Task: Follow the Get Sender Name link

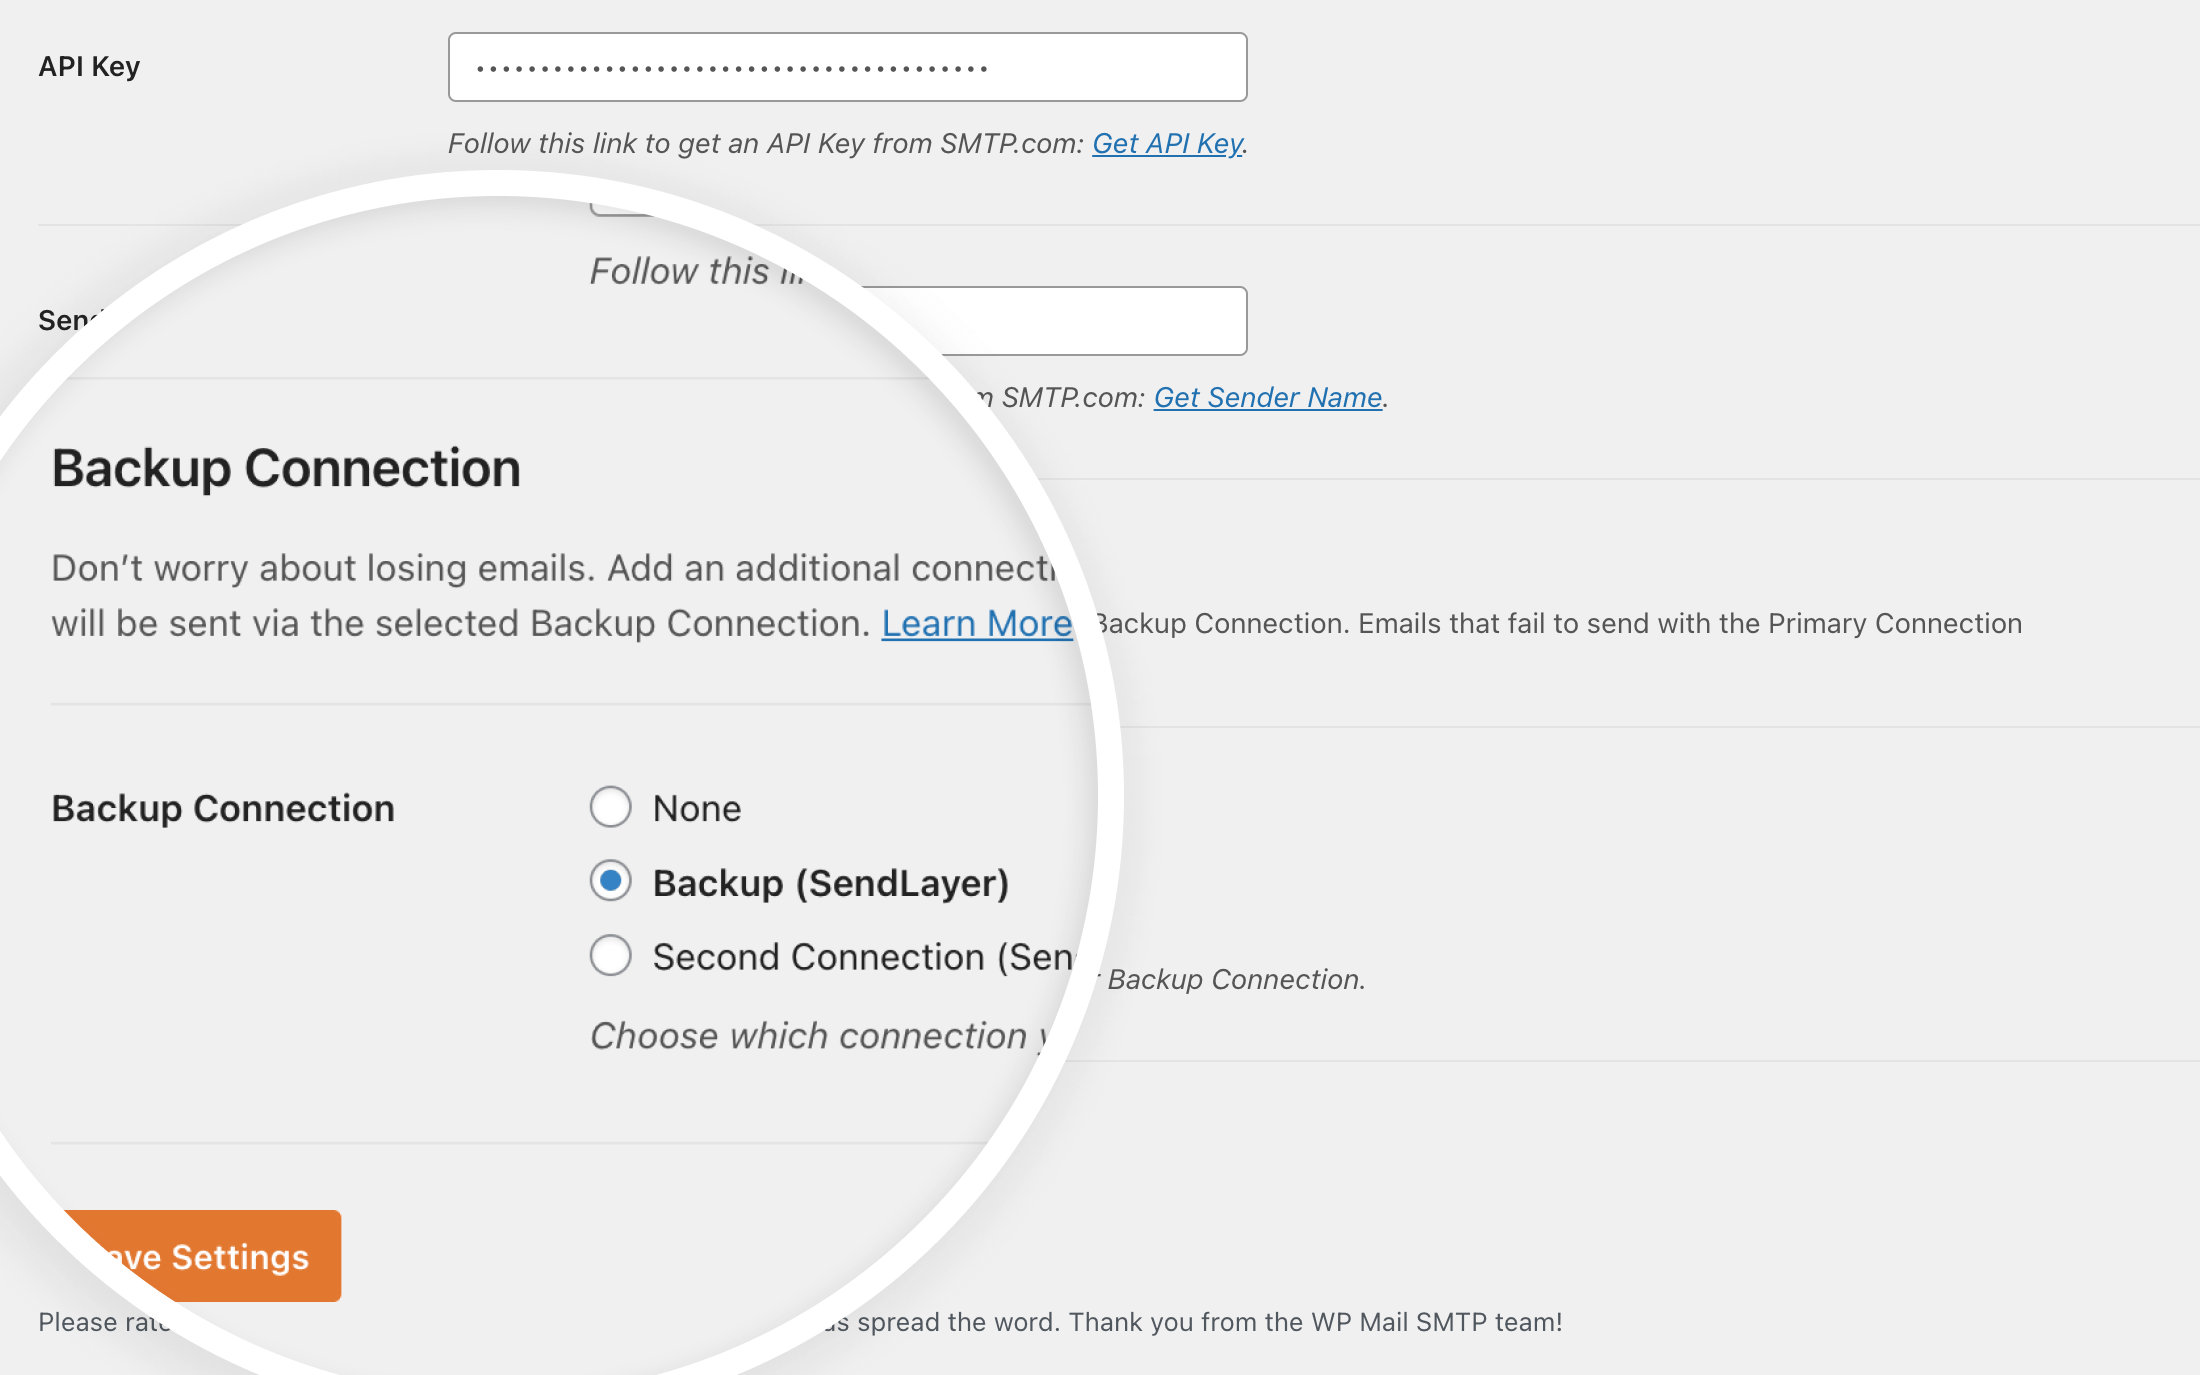Action: 1267,398
